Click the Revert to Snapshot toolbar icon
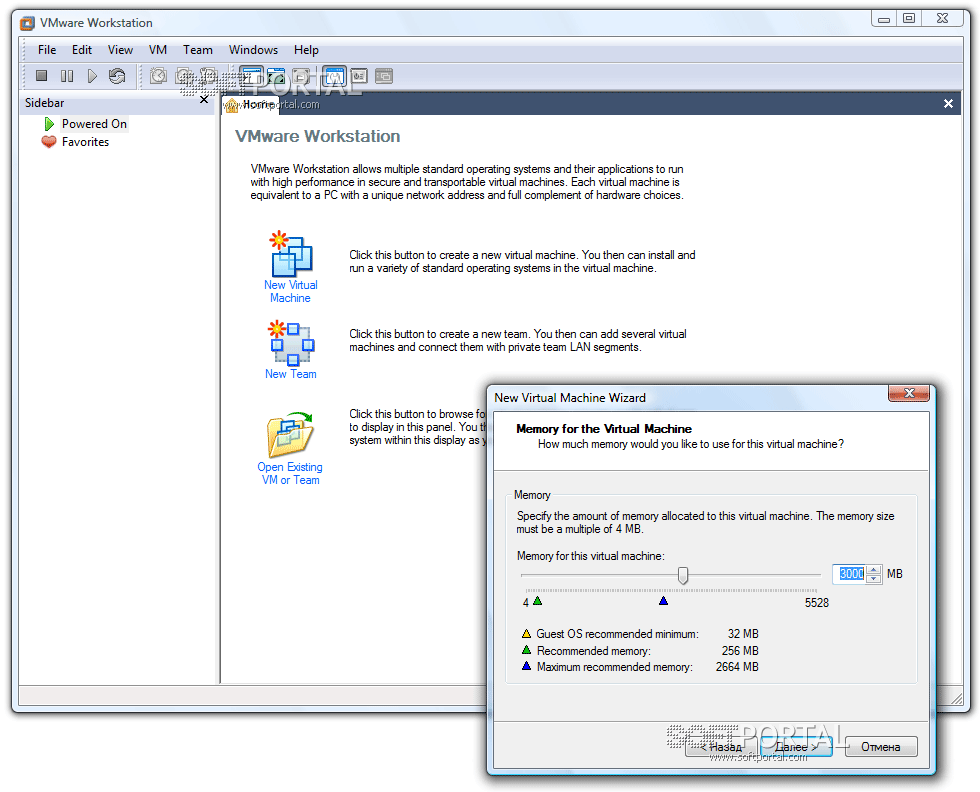 click(x=184, y=76)
